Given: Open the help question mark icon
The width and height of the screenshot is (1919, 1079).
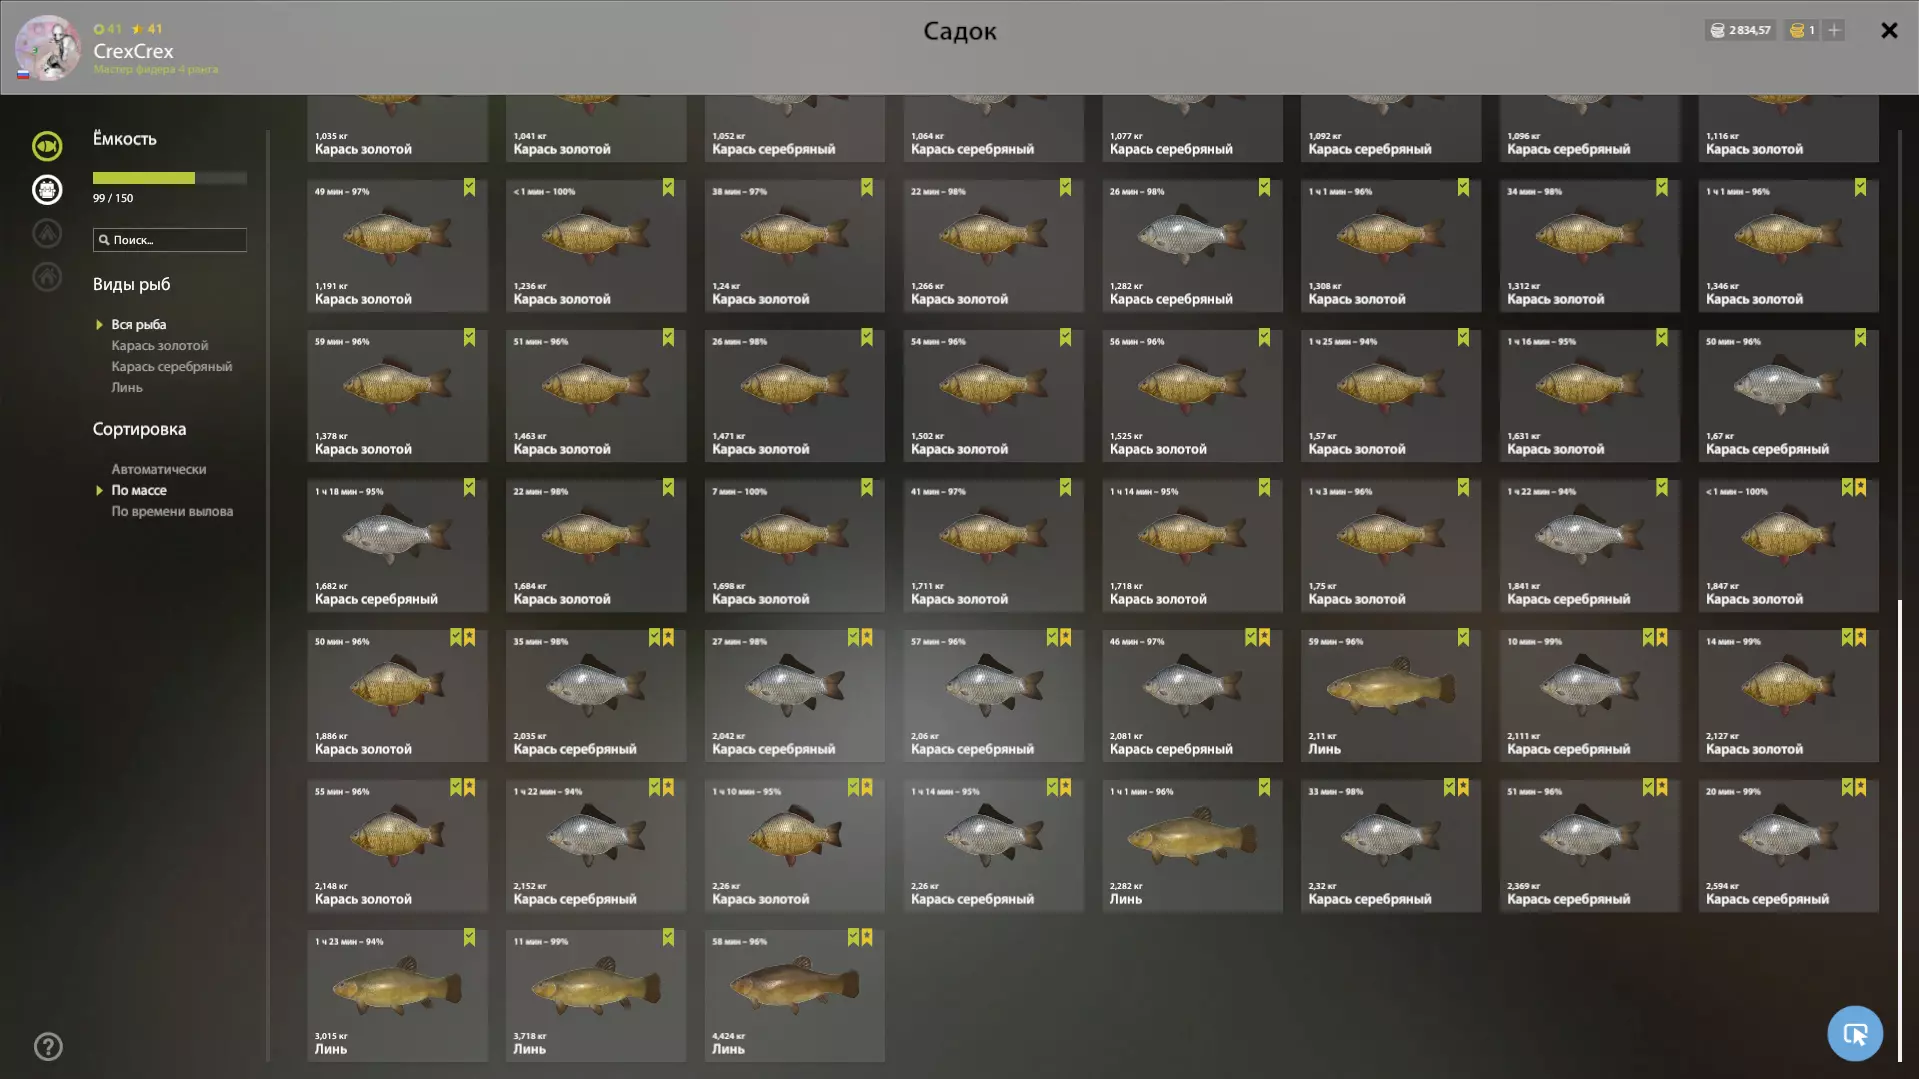Looking at the screenshot, I should (48, 1047).
